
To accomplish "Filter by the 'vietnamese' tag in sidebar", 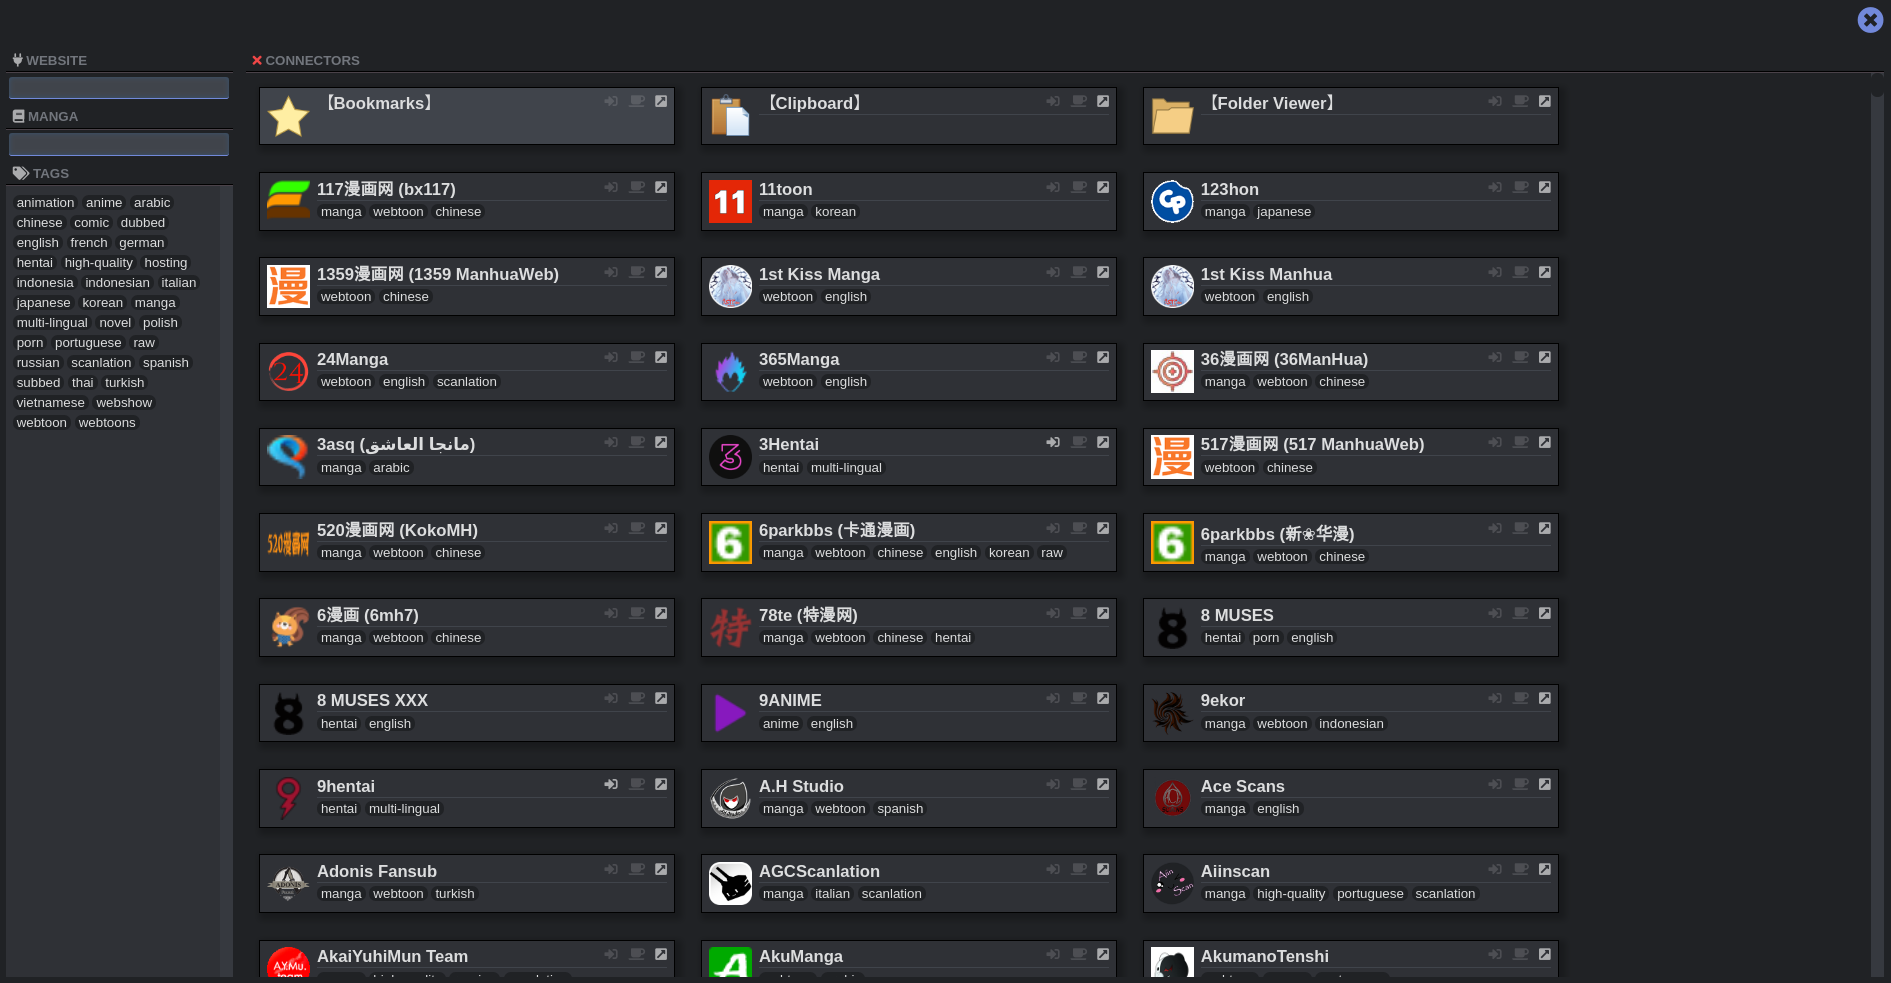I will click(50, 403).
